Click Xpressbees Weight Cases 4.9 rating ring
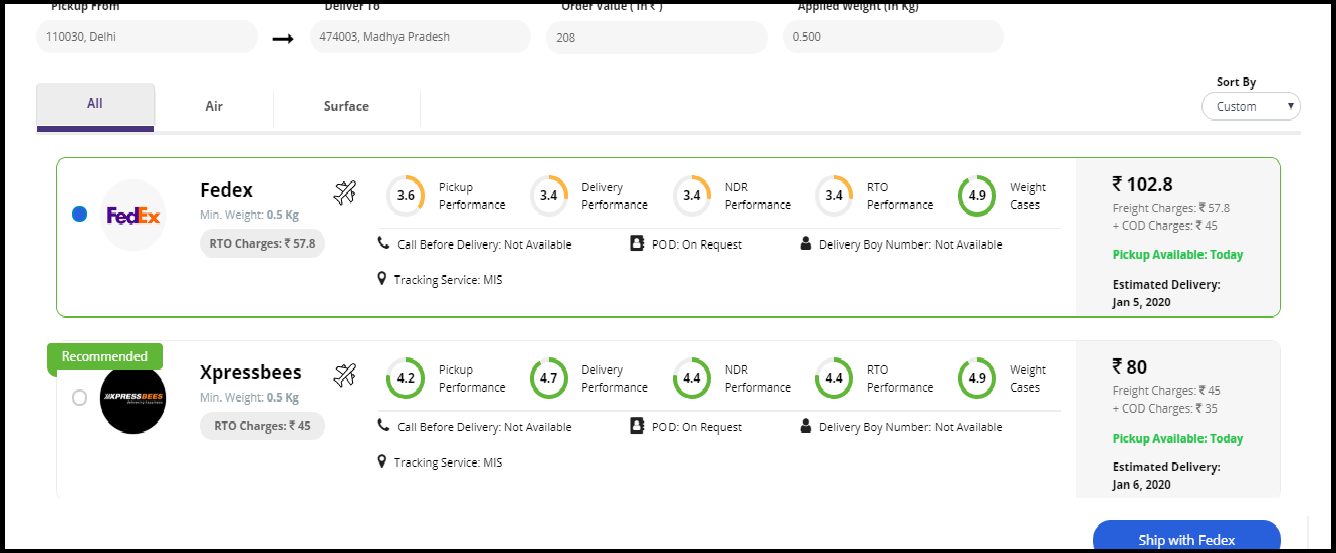The width and height of the screenshot is (1336, 553). pos(977,378)
